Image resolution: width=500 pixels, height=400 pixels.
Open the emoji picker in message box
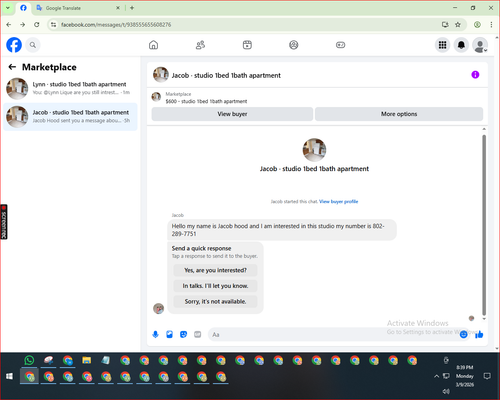463,334
